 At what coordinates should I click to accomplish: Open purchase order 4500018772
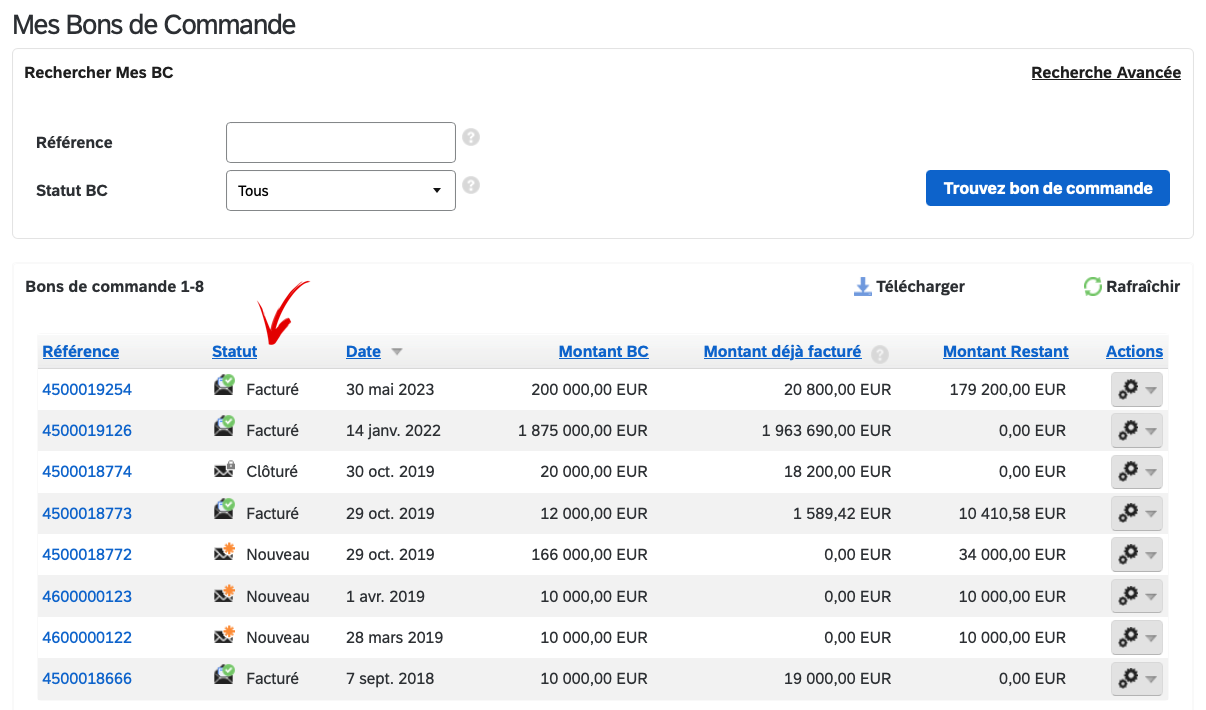87,554
